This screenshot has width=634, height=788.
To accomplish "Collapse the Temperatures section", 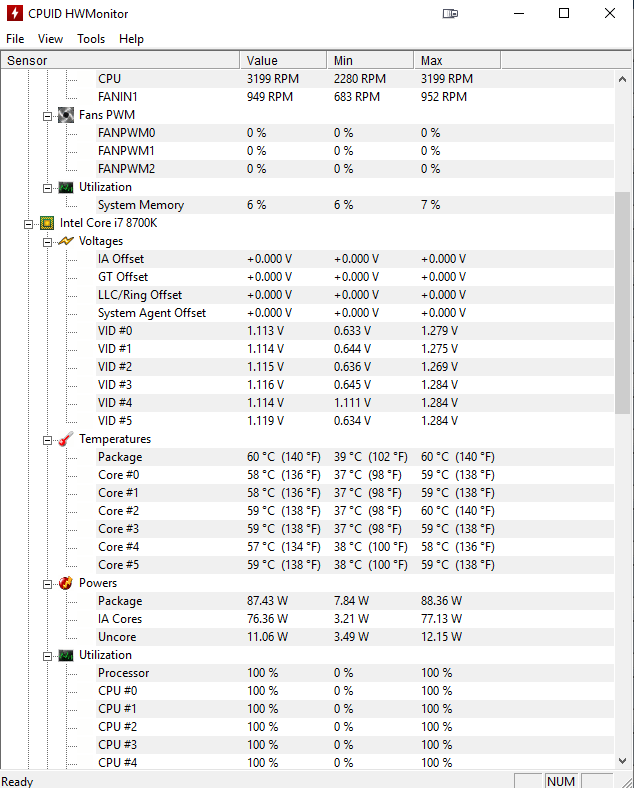I will (x=47, y=439).
